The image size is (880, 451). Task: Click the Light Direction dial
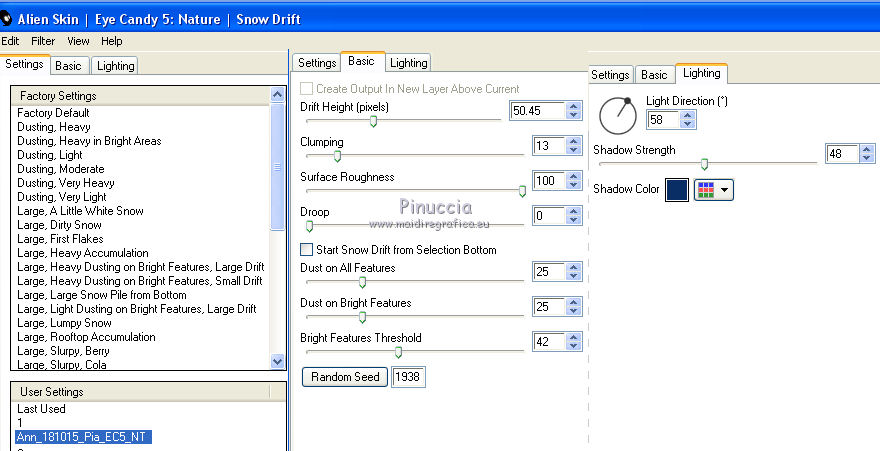click(x=617, y=115)
